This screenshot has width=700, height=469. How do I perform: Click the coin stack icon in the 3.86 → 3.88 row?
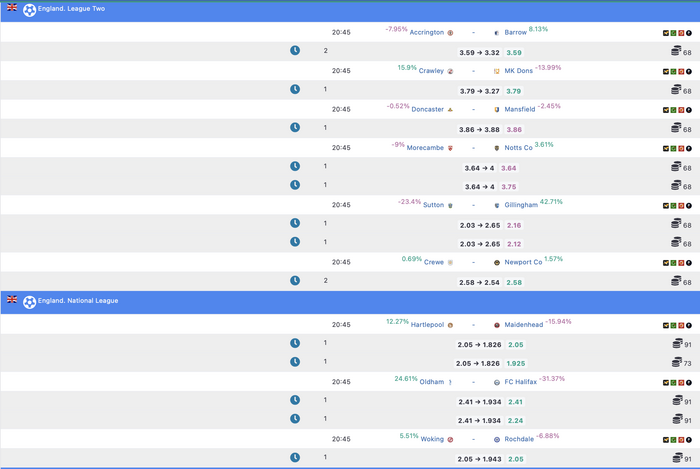676,128
